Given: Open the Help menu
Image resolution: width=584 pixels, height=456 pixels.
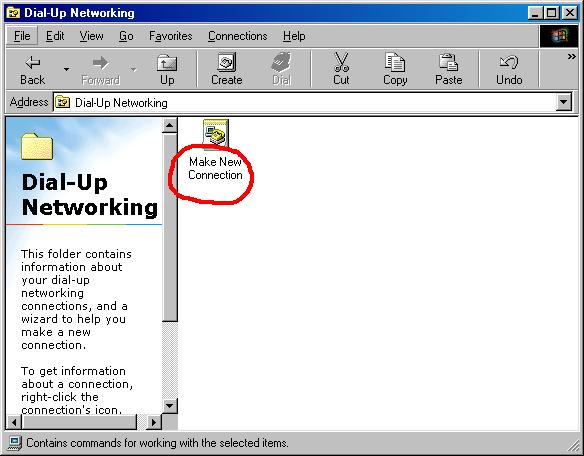Looking at the screenshot, I should (x=294, y=36).
